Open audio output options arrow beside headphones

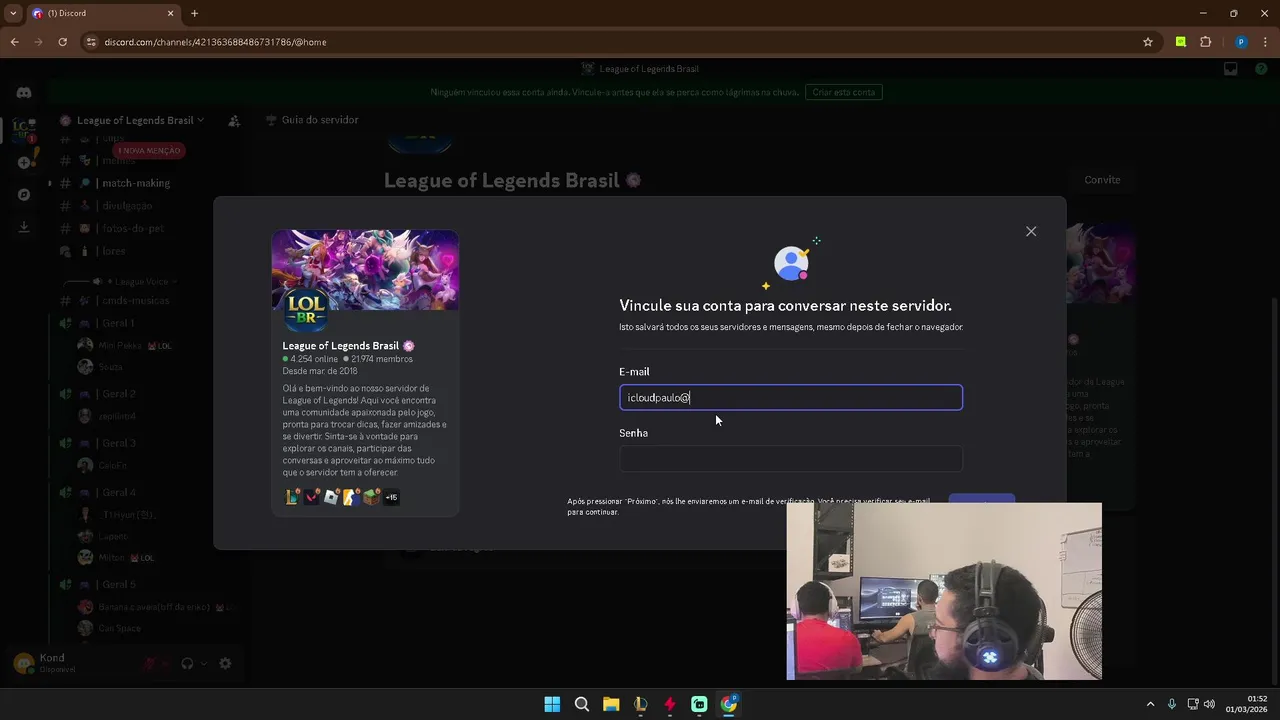(204, 663)
